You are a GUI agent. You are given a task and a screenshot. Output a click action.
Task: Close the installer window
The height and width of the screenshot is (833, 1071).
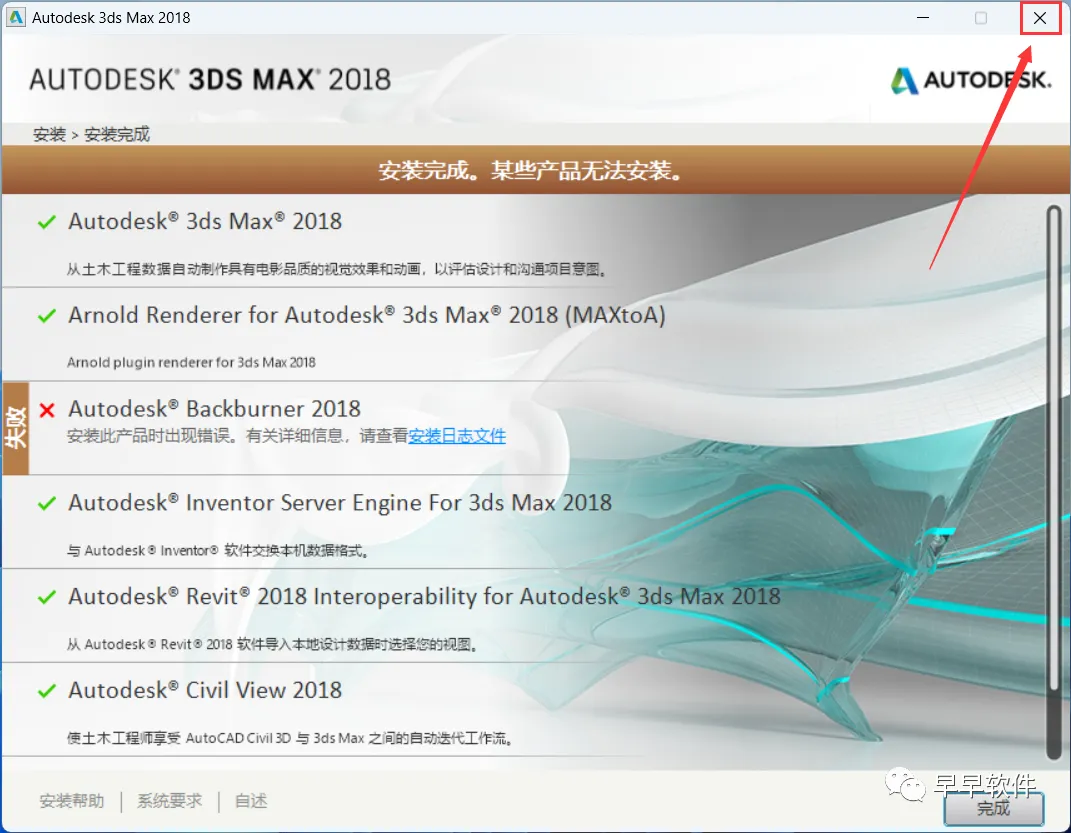1040,18
